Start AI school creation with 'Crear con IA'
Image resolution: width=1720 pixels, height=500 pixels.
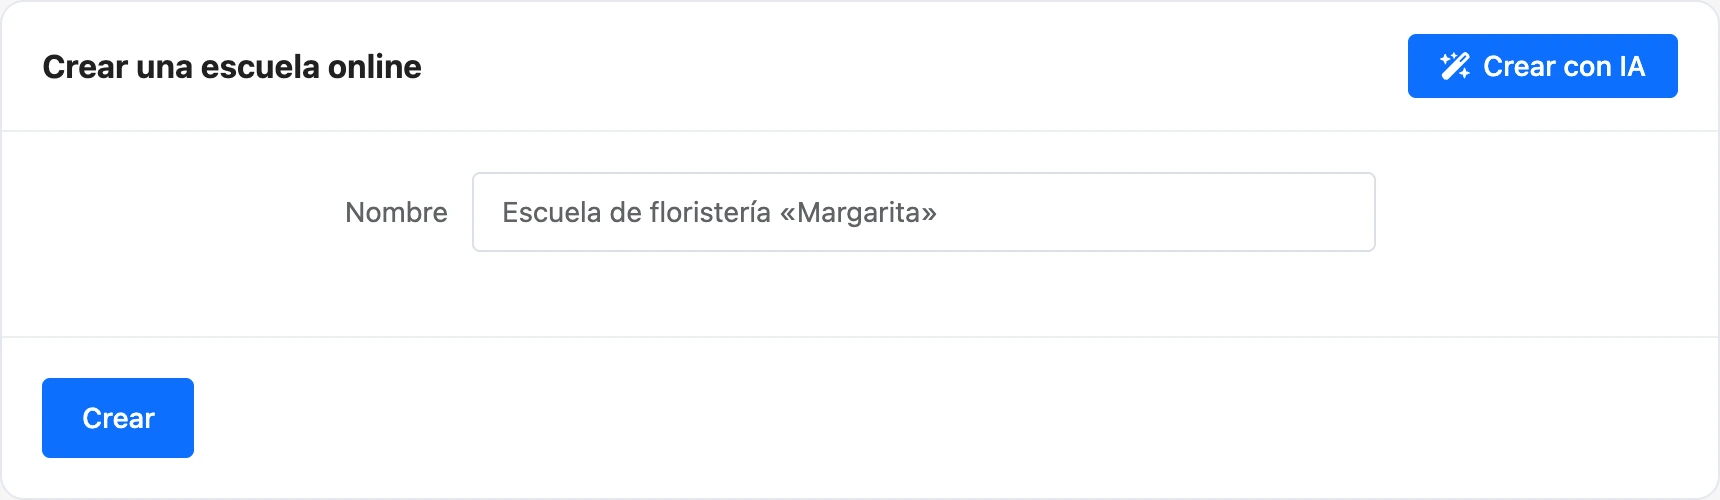coord(1543,66)
